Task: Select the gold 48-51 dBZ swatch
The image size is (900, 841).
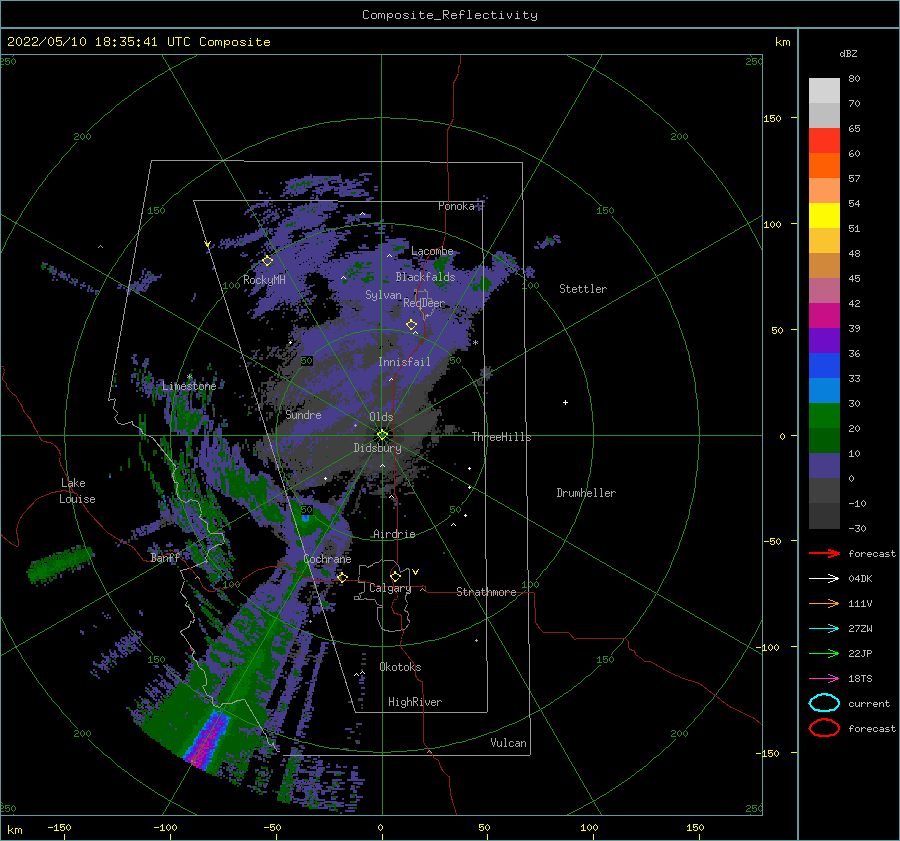Action: [824, 241]
